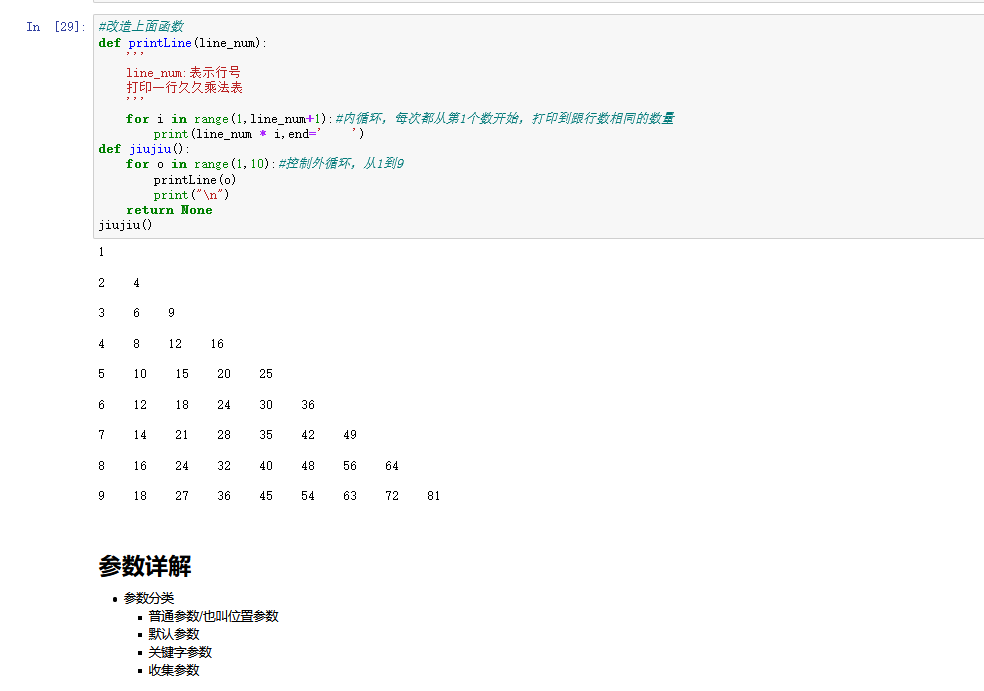This screenshot has height=691, width=984.
Task: Click the 'def jiujiu():' line
Action: pos(144,149)
